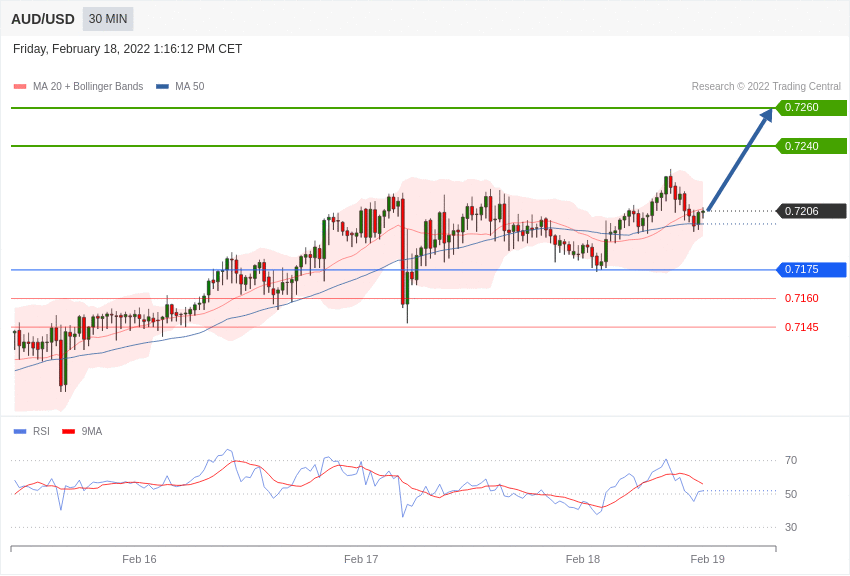Click the 0.7160 support level label
The height and width of the screenshot is (576, 850).
click(x=802, y=298)
